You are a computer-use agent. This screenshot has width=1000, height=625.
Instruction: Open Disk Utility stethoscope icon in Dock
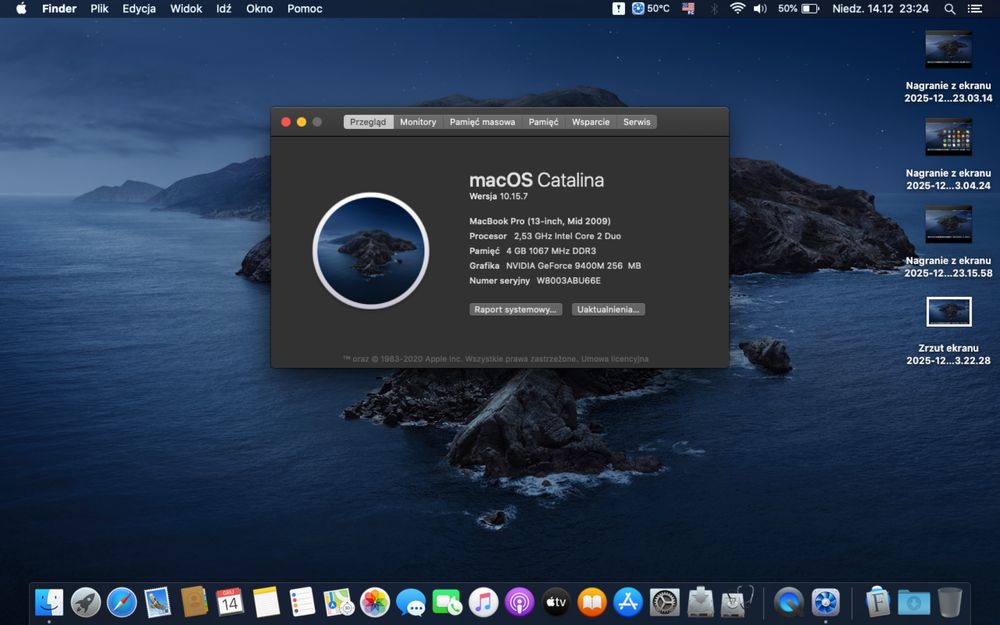click(737, 602)
